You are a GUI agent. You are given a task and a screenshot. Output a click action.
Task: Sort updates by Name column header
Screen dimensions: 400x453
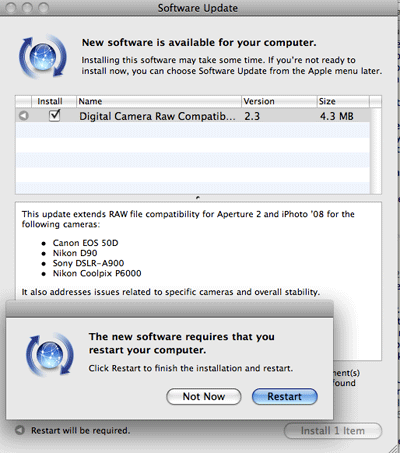159,101
